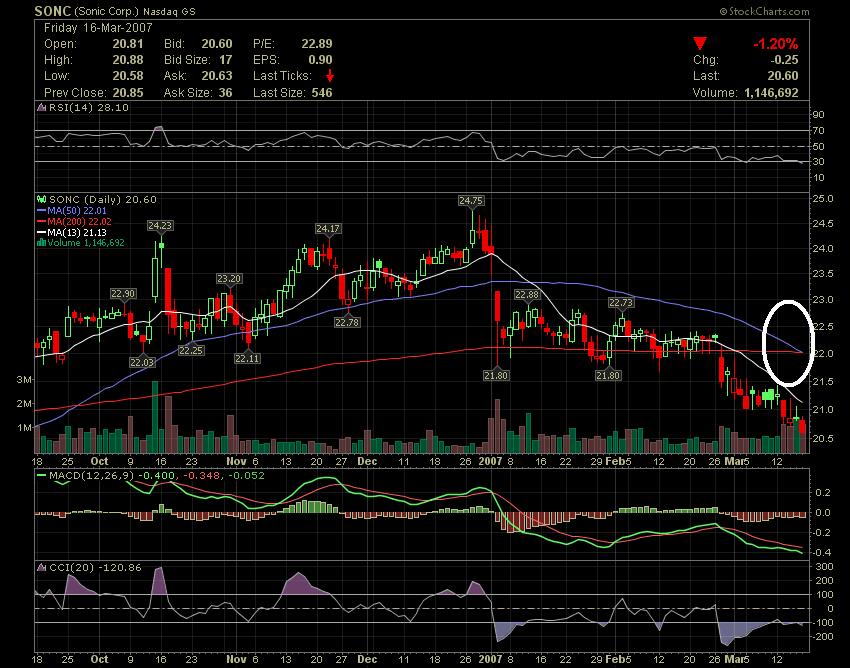Click the P/E value 22.89
850x668 pixels.
coord(317,44)
